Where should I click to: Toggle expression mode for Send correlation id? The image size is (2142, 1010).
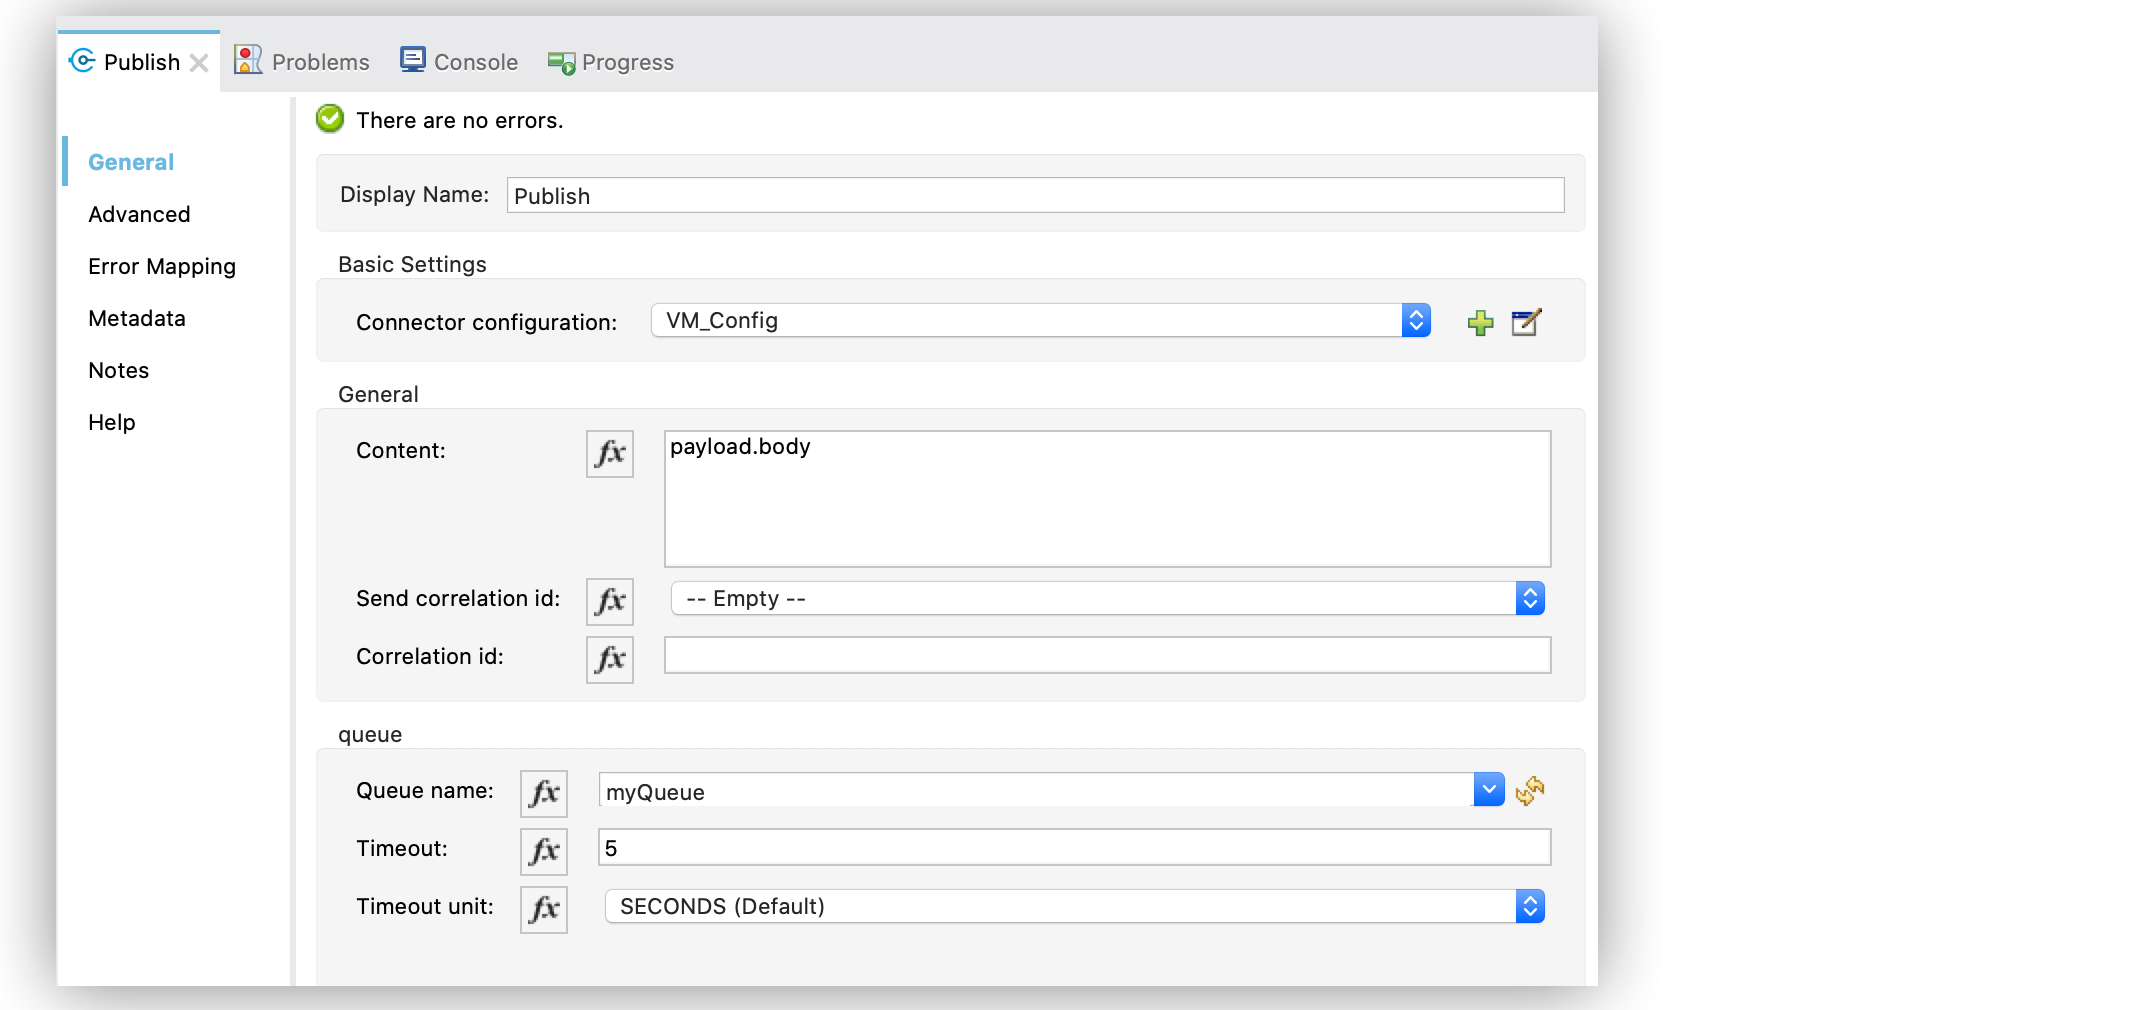click(x=609, y=601)
